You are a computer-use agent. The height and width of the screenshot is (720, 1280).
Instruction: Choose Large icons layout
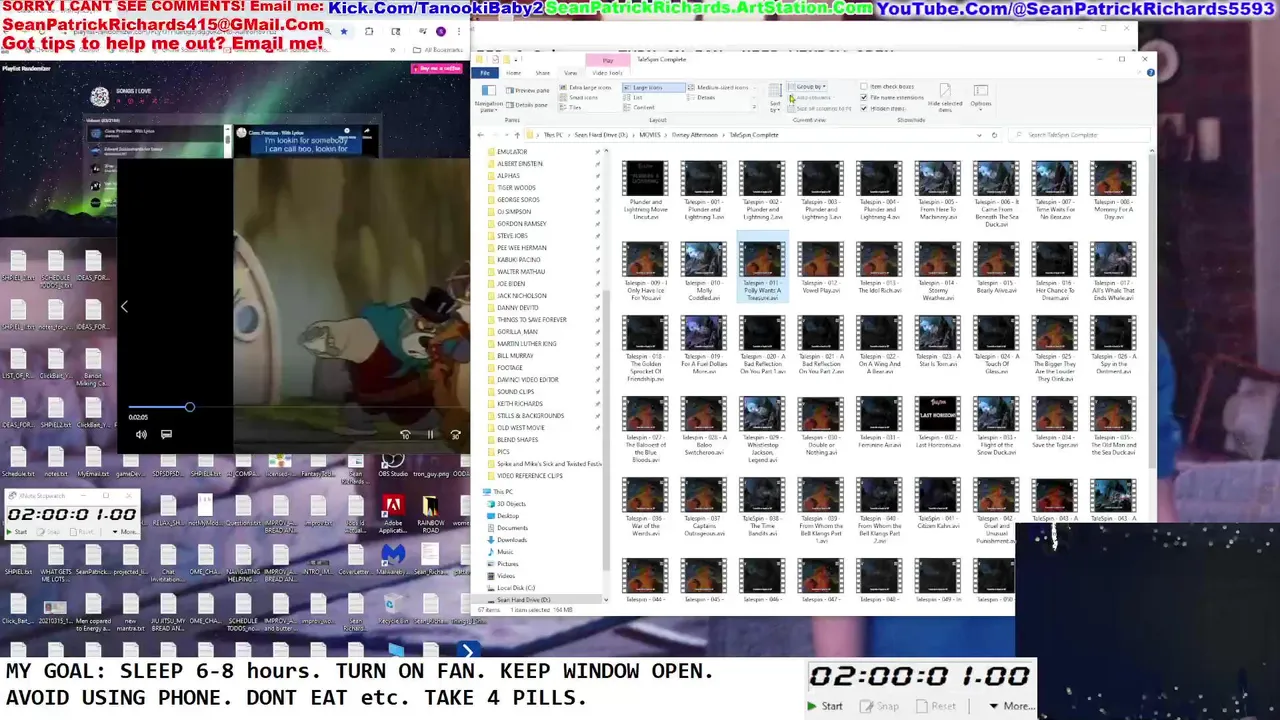pyautogui.click(x=655, y=88)
